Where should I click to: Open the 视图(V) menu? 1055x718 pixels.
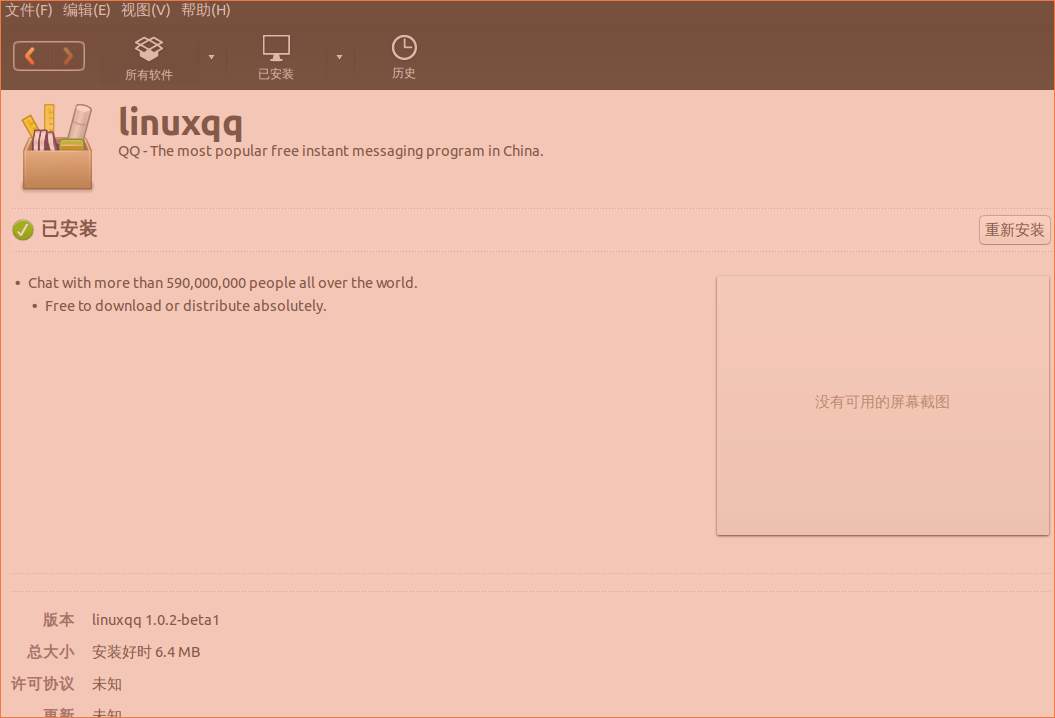[x=145, y=10]
